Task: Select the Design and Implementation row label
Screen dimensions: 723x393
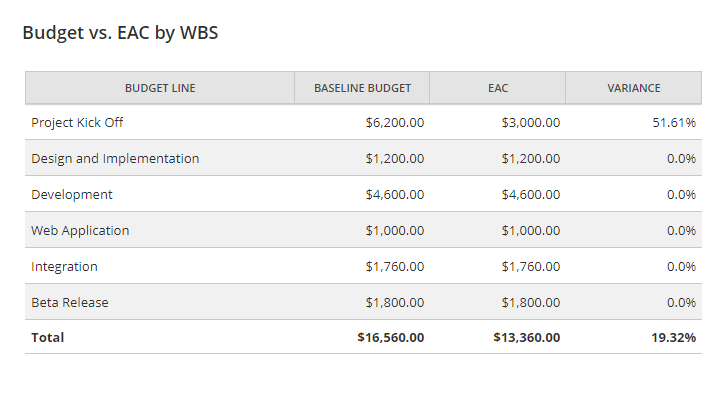Action: [x=115, y=159]
